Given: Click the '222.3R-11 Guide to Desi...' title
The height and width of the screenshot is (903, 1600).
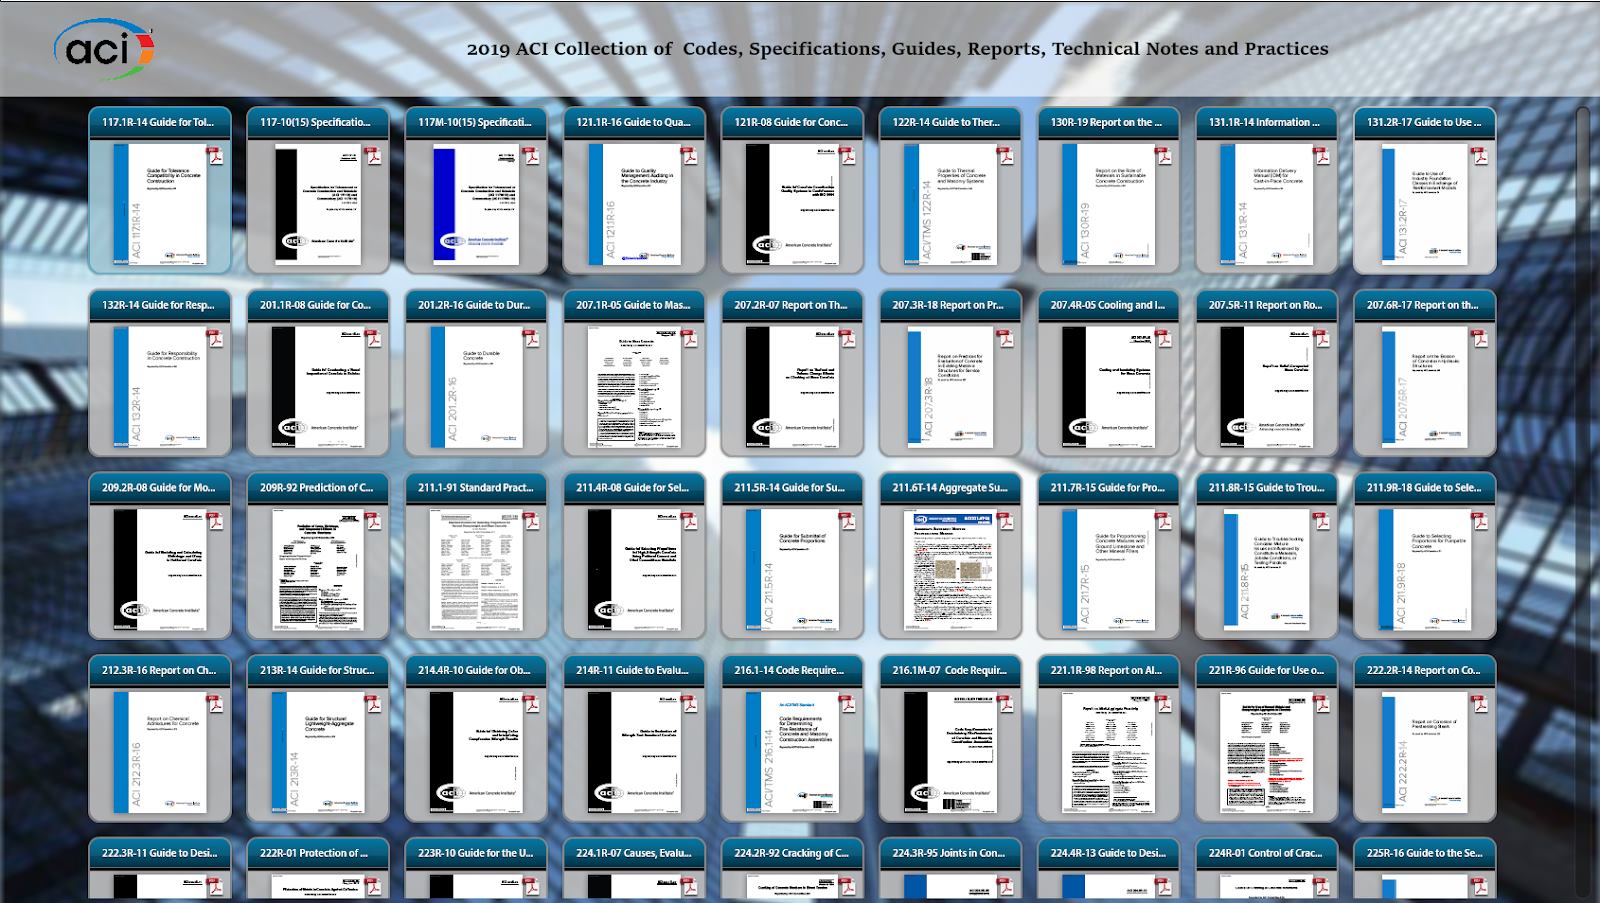Looking at the screenshot, I should pos(159,853).
